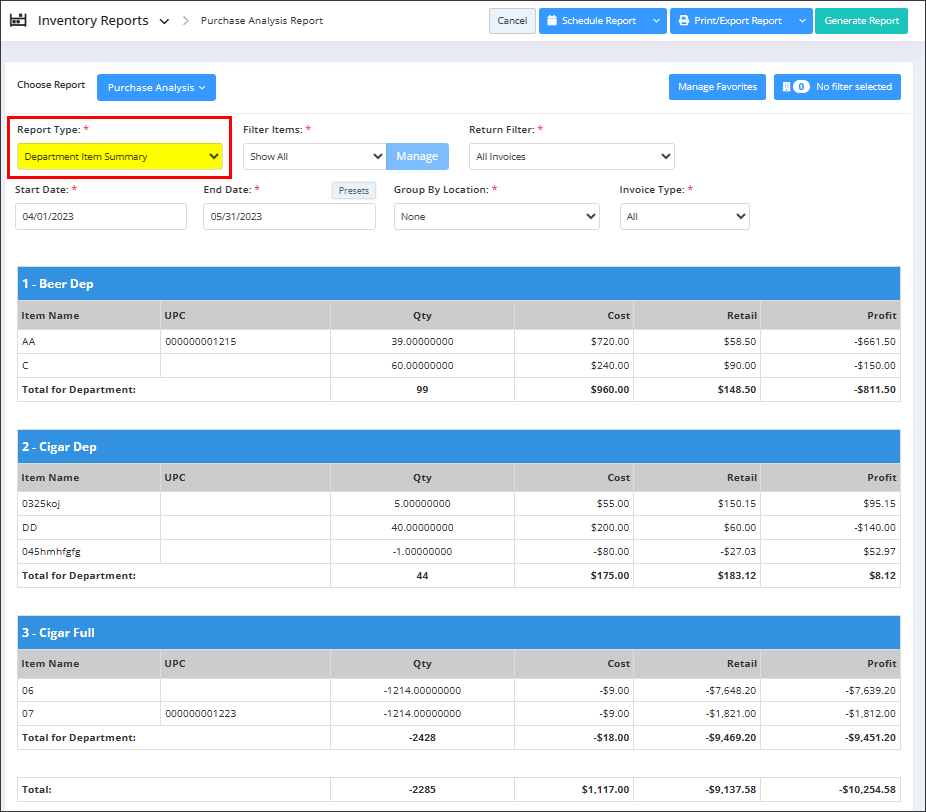Open the Invoice Type dropdown
The height and width of the screenshot is (812, 926).
pos(684,217)
